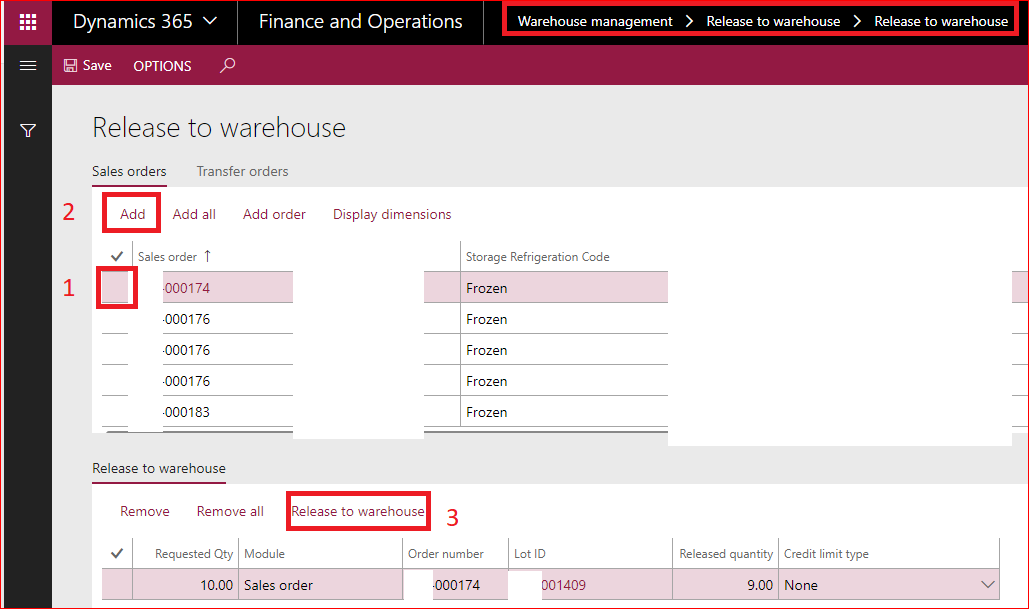Select the checkbox on the lower grid row
The height and width of the screenshot is (609, 1029).
(116, 584)
